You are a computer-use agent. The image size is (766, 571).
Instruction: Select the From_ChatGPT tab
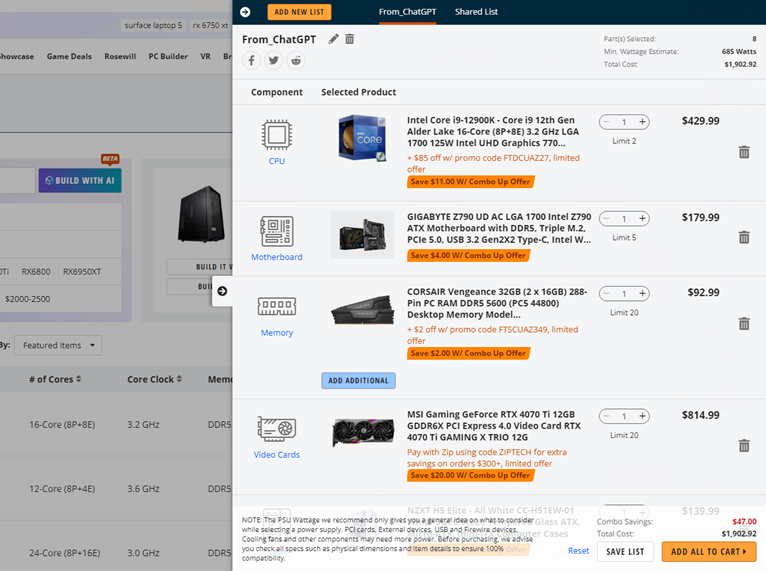[406, 12]
